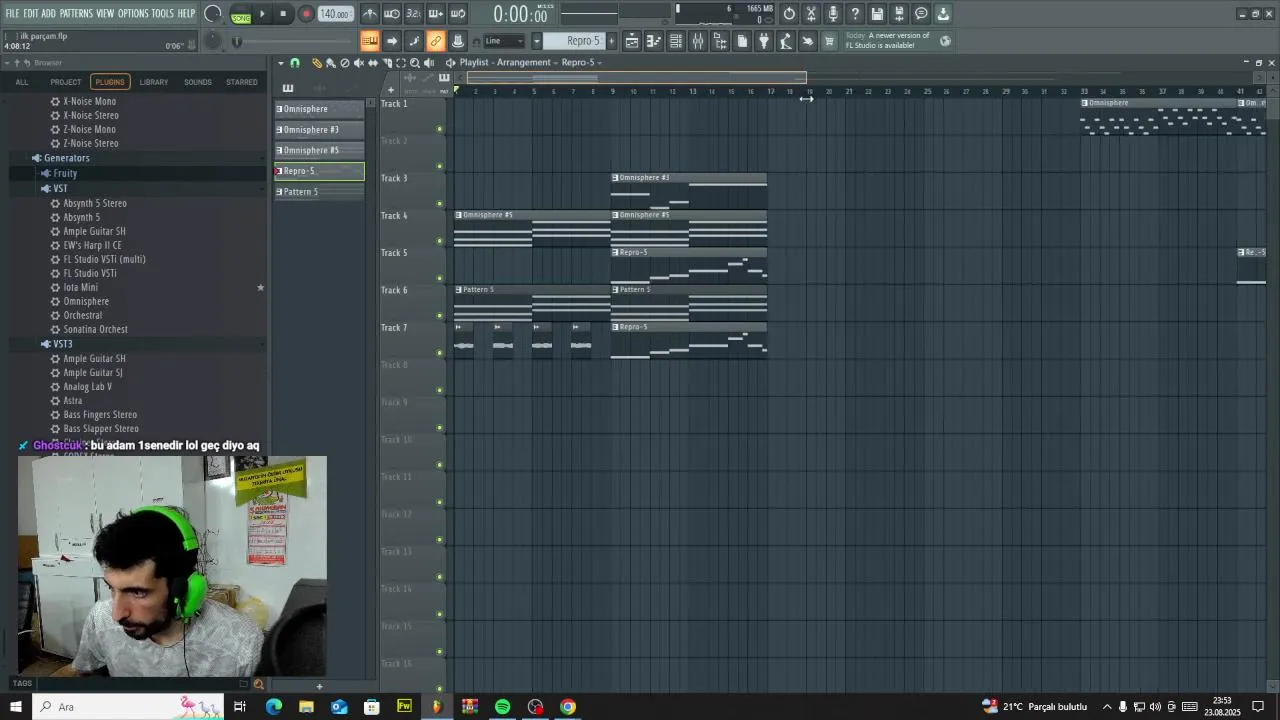Open the shop cart icon
This screenshot has height=720, width=1280.
[x=829, y=41]
